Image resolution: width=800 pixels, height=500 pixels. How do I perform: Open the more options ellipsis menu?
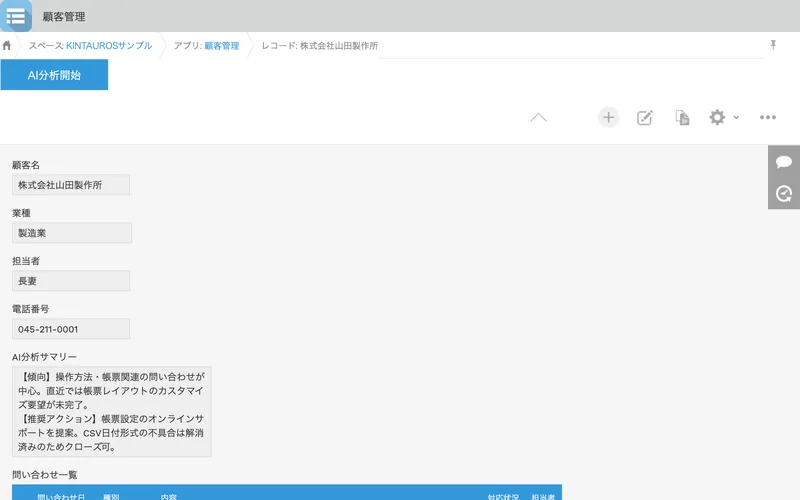[x=768, y=117]
